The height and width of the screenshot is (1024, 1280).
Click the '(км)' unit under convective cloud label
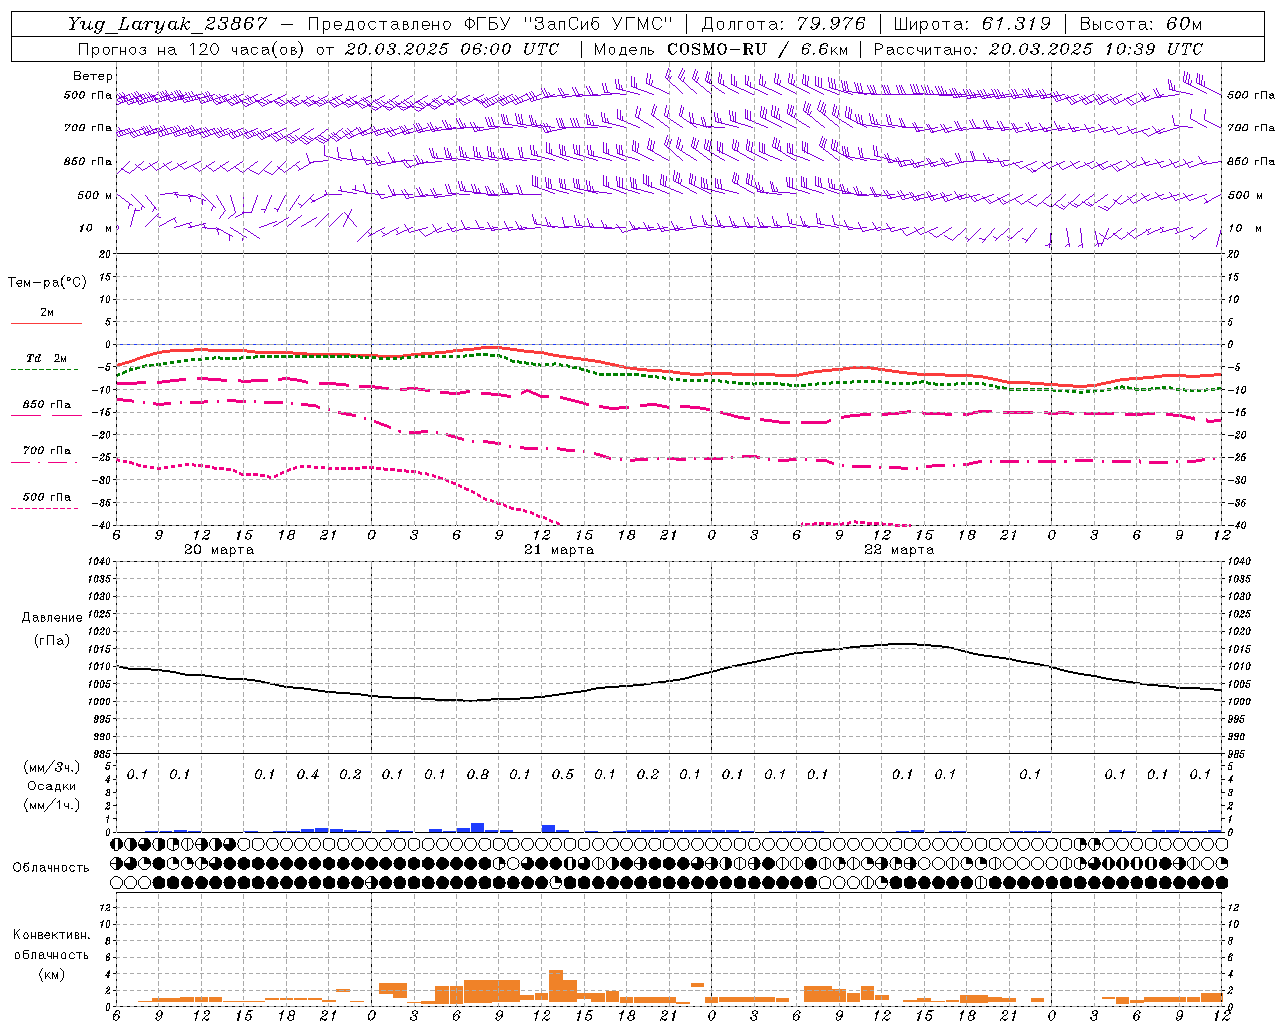point(51,974)
